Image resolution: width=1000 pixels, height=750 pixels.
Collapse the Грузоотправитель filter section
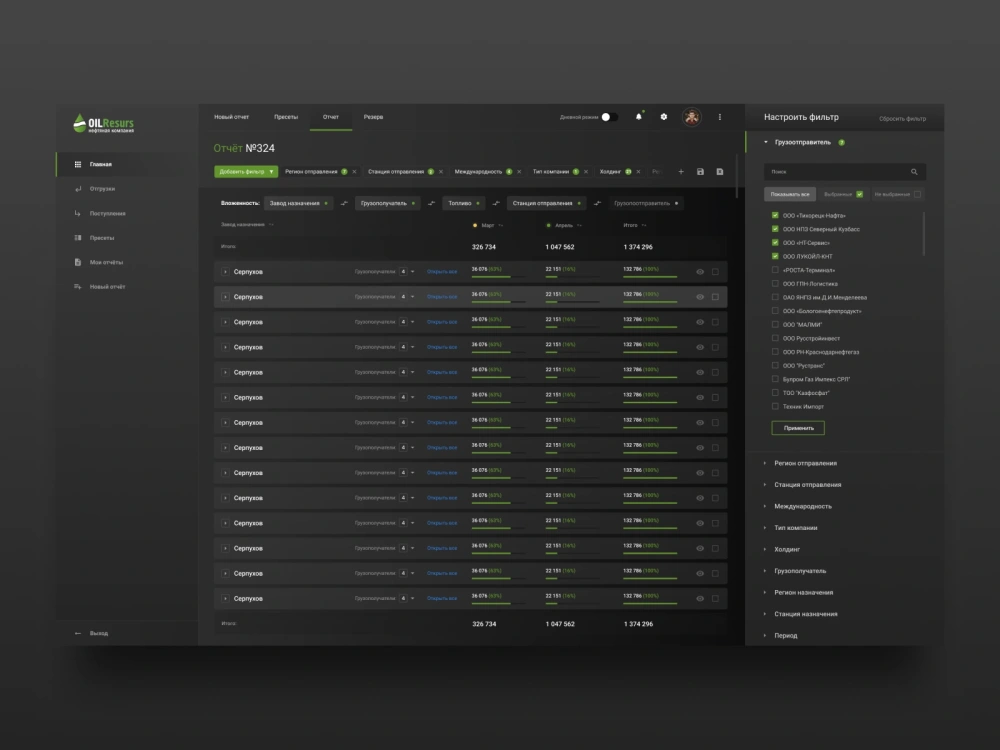[x=766, y=142]
